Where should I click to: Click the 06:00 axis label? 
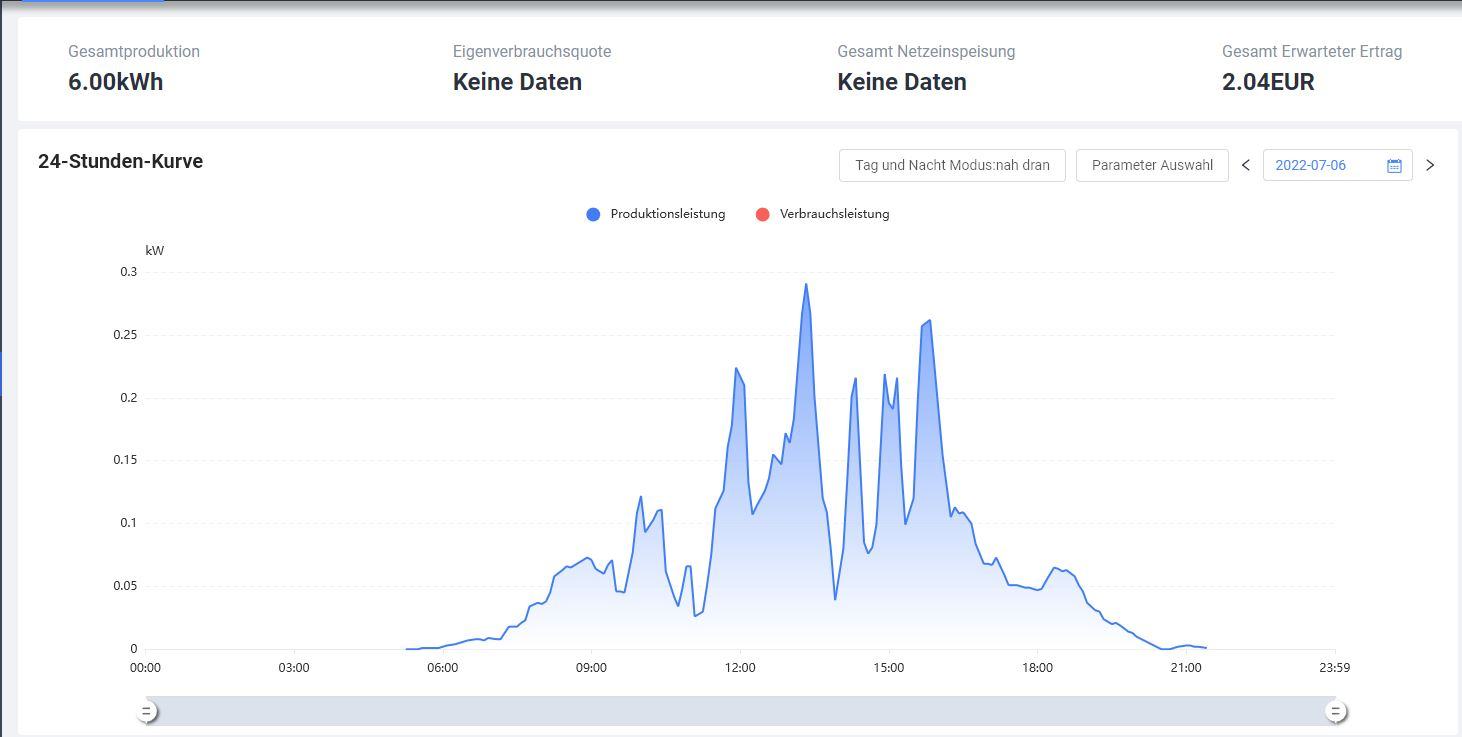[442, 668]
